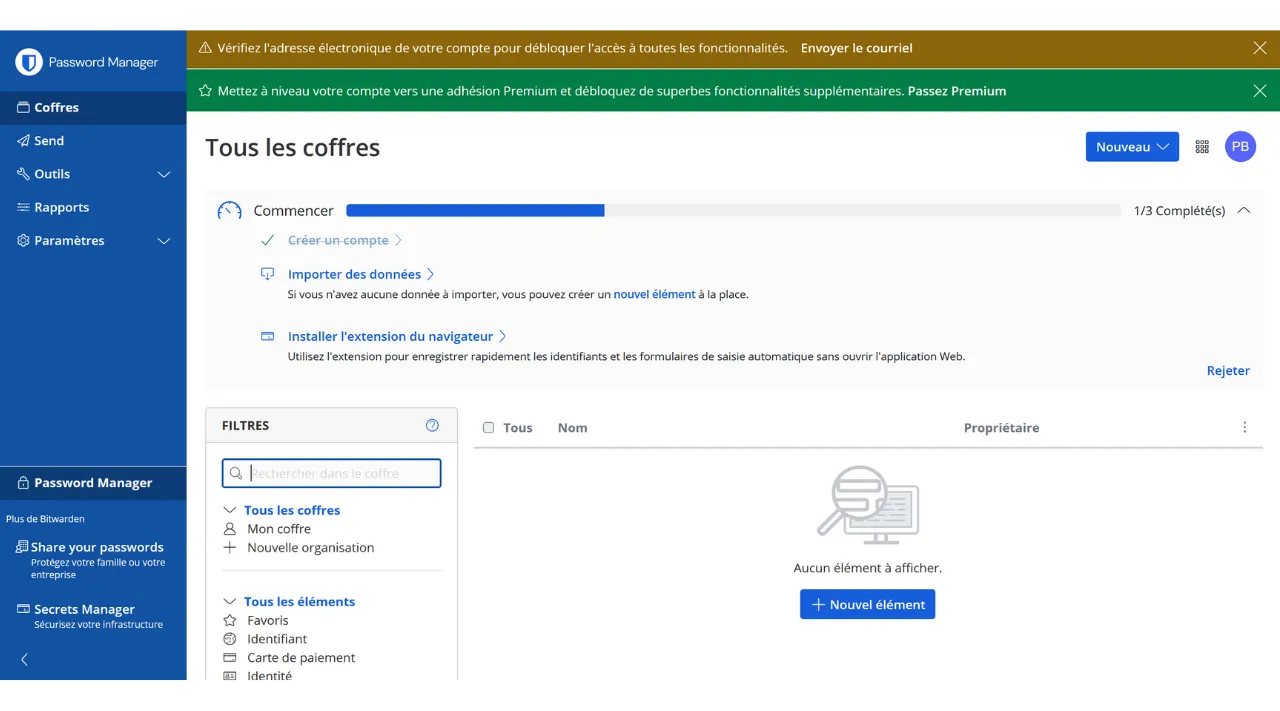Image resolution: width=1280 pixels, height=711 pixels.
Task: Open the PB account avatar menu
Action: click(x=1240, y=147)
